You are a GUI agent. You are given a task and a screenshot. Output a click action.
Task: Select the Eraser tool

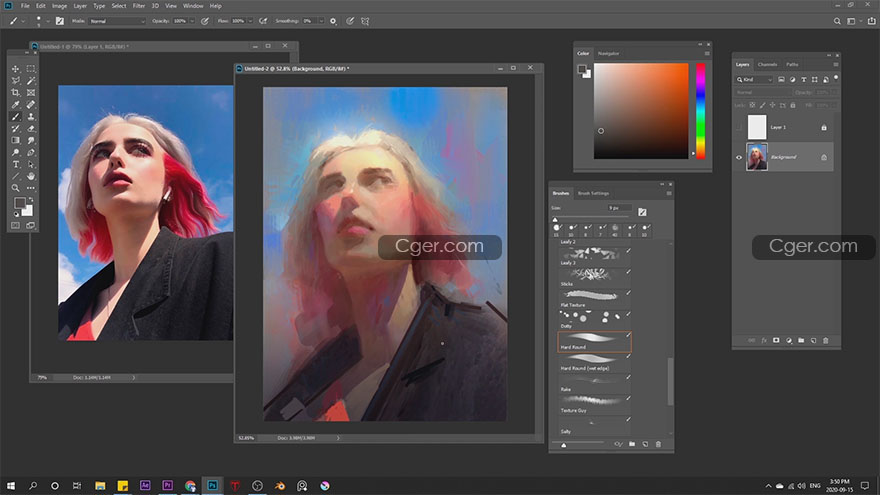(x=31, y=129)
